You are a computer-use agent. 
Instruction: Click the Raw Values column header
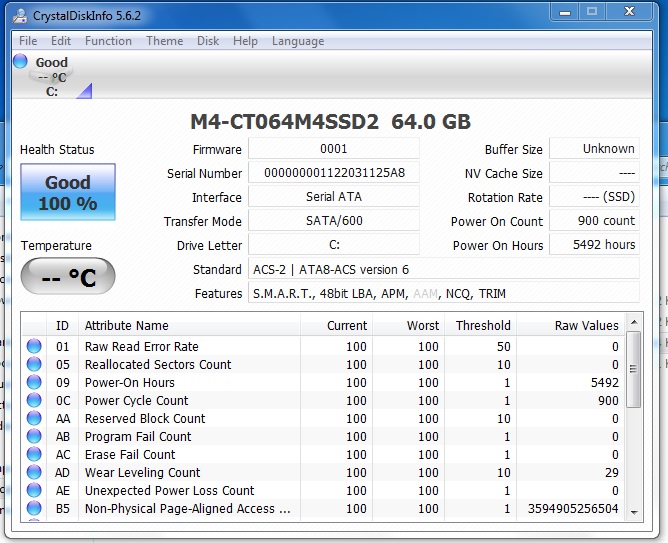(570, 325)
